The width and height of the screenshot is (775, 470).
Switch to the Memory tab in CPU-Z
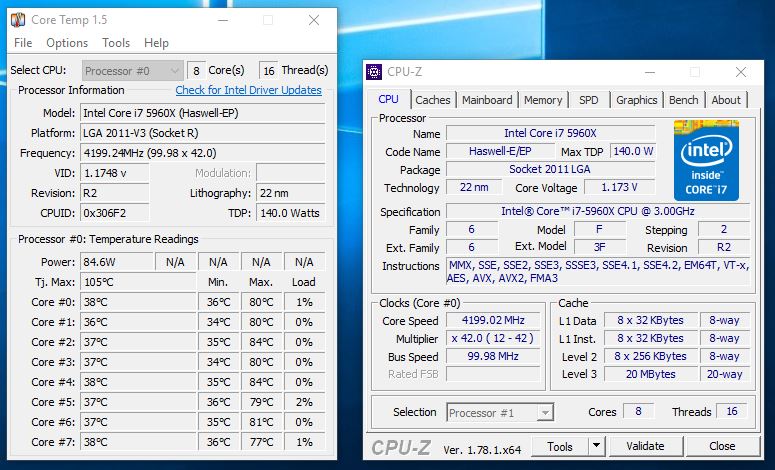click(543, 100)
